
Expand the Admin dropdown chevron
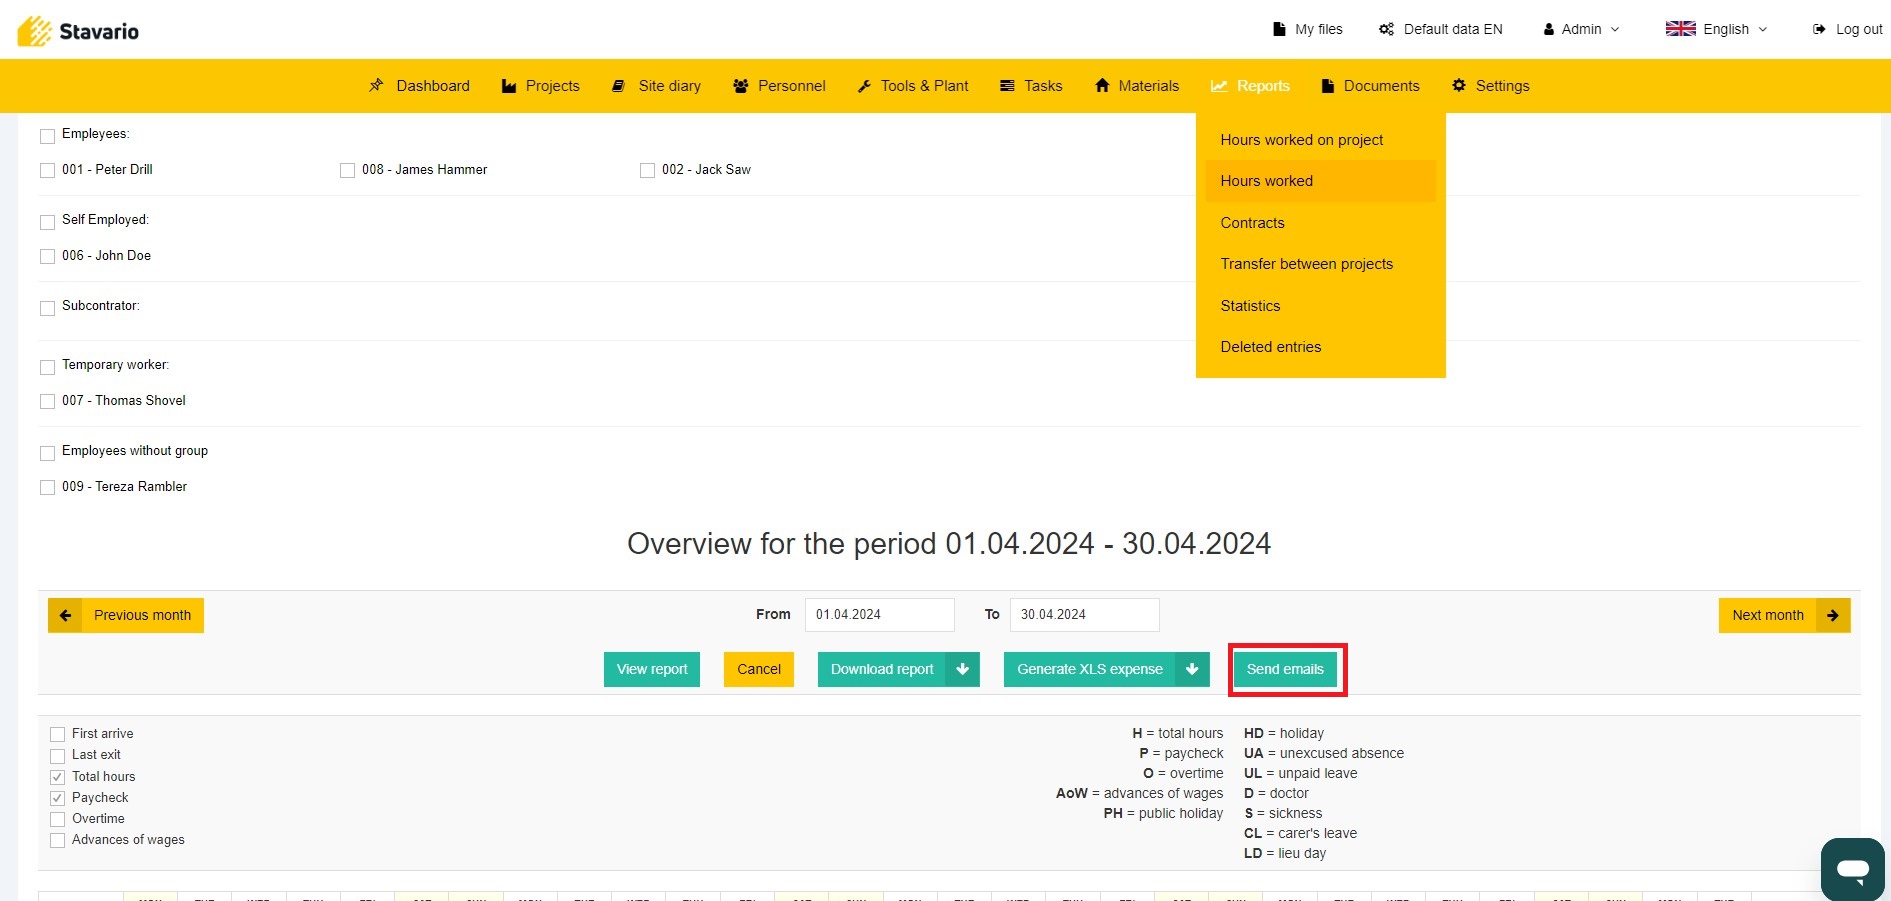pos(1615,29)
